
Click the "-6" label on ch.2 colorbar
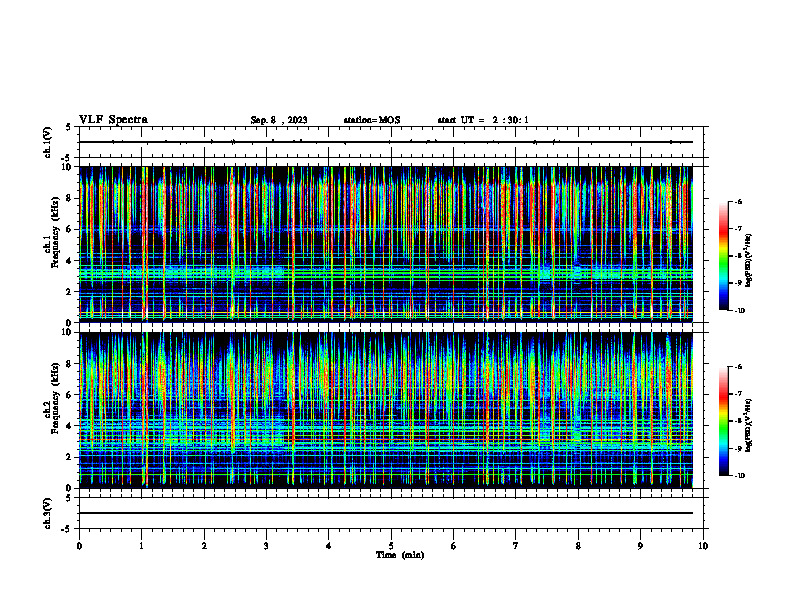coord(739,367)
